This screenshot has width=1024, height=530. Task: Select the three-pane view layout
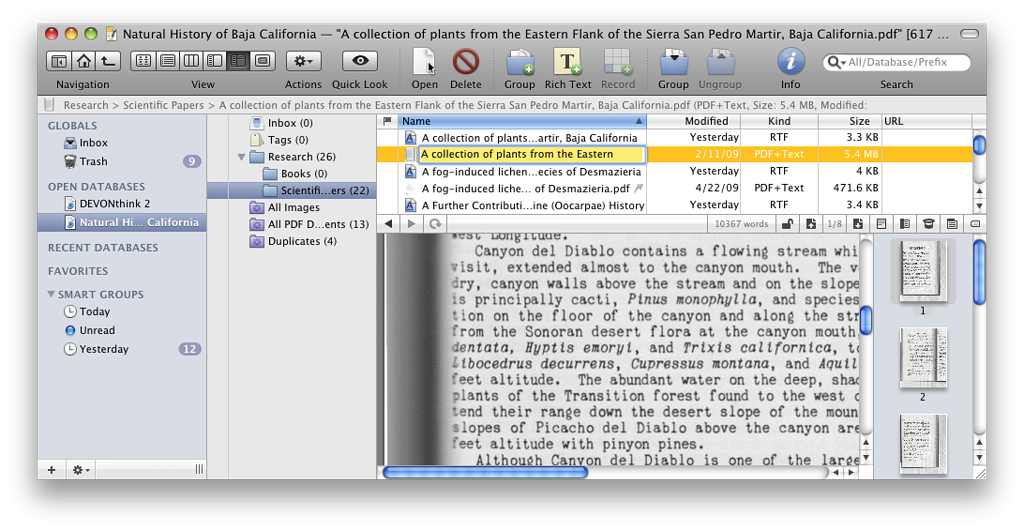(238, 61)
